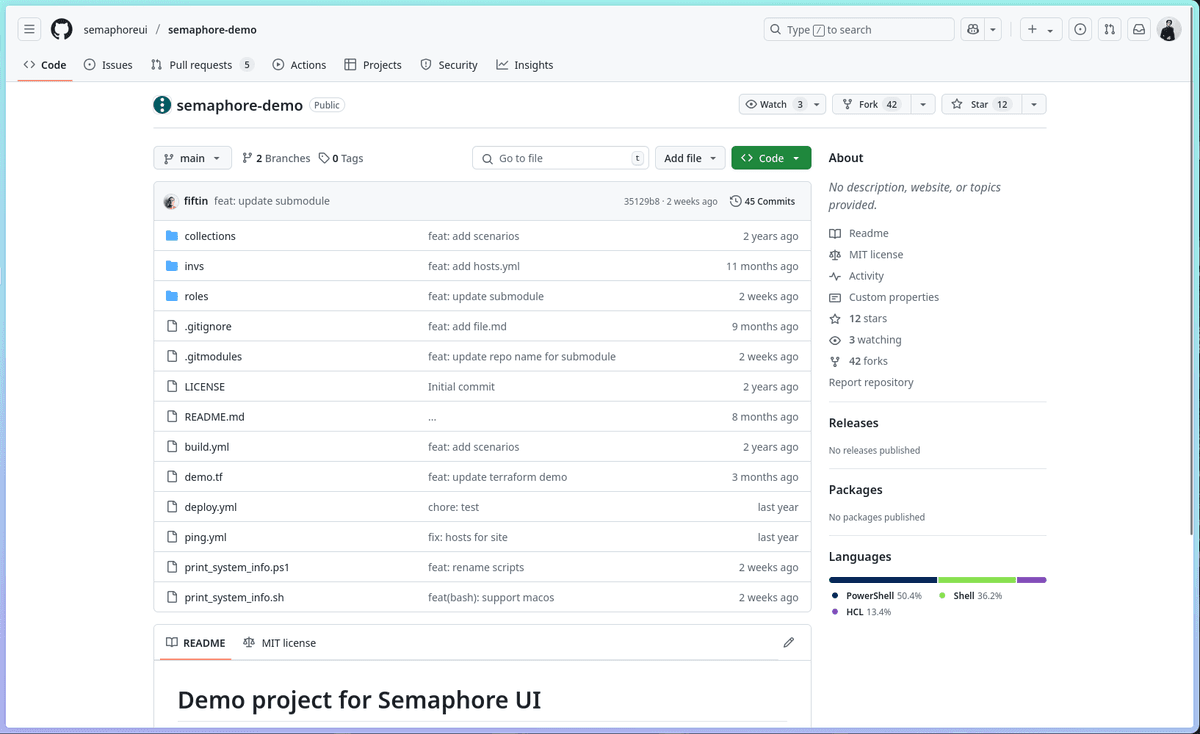View the 42 forks link

tap(858, 361)
